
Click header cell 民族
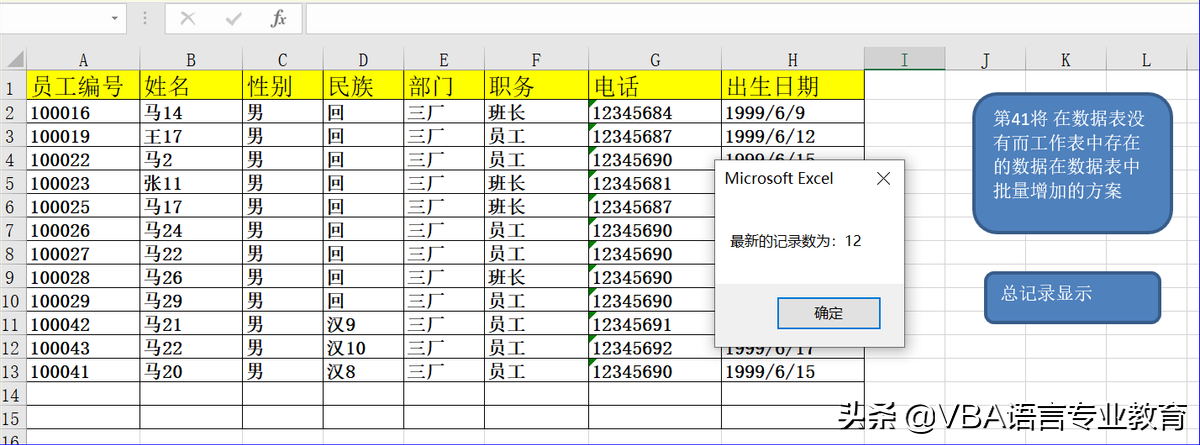363,86
